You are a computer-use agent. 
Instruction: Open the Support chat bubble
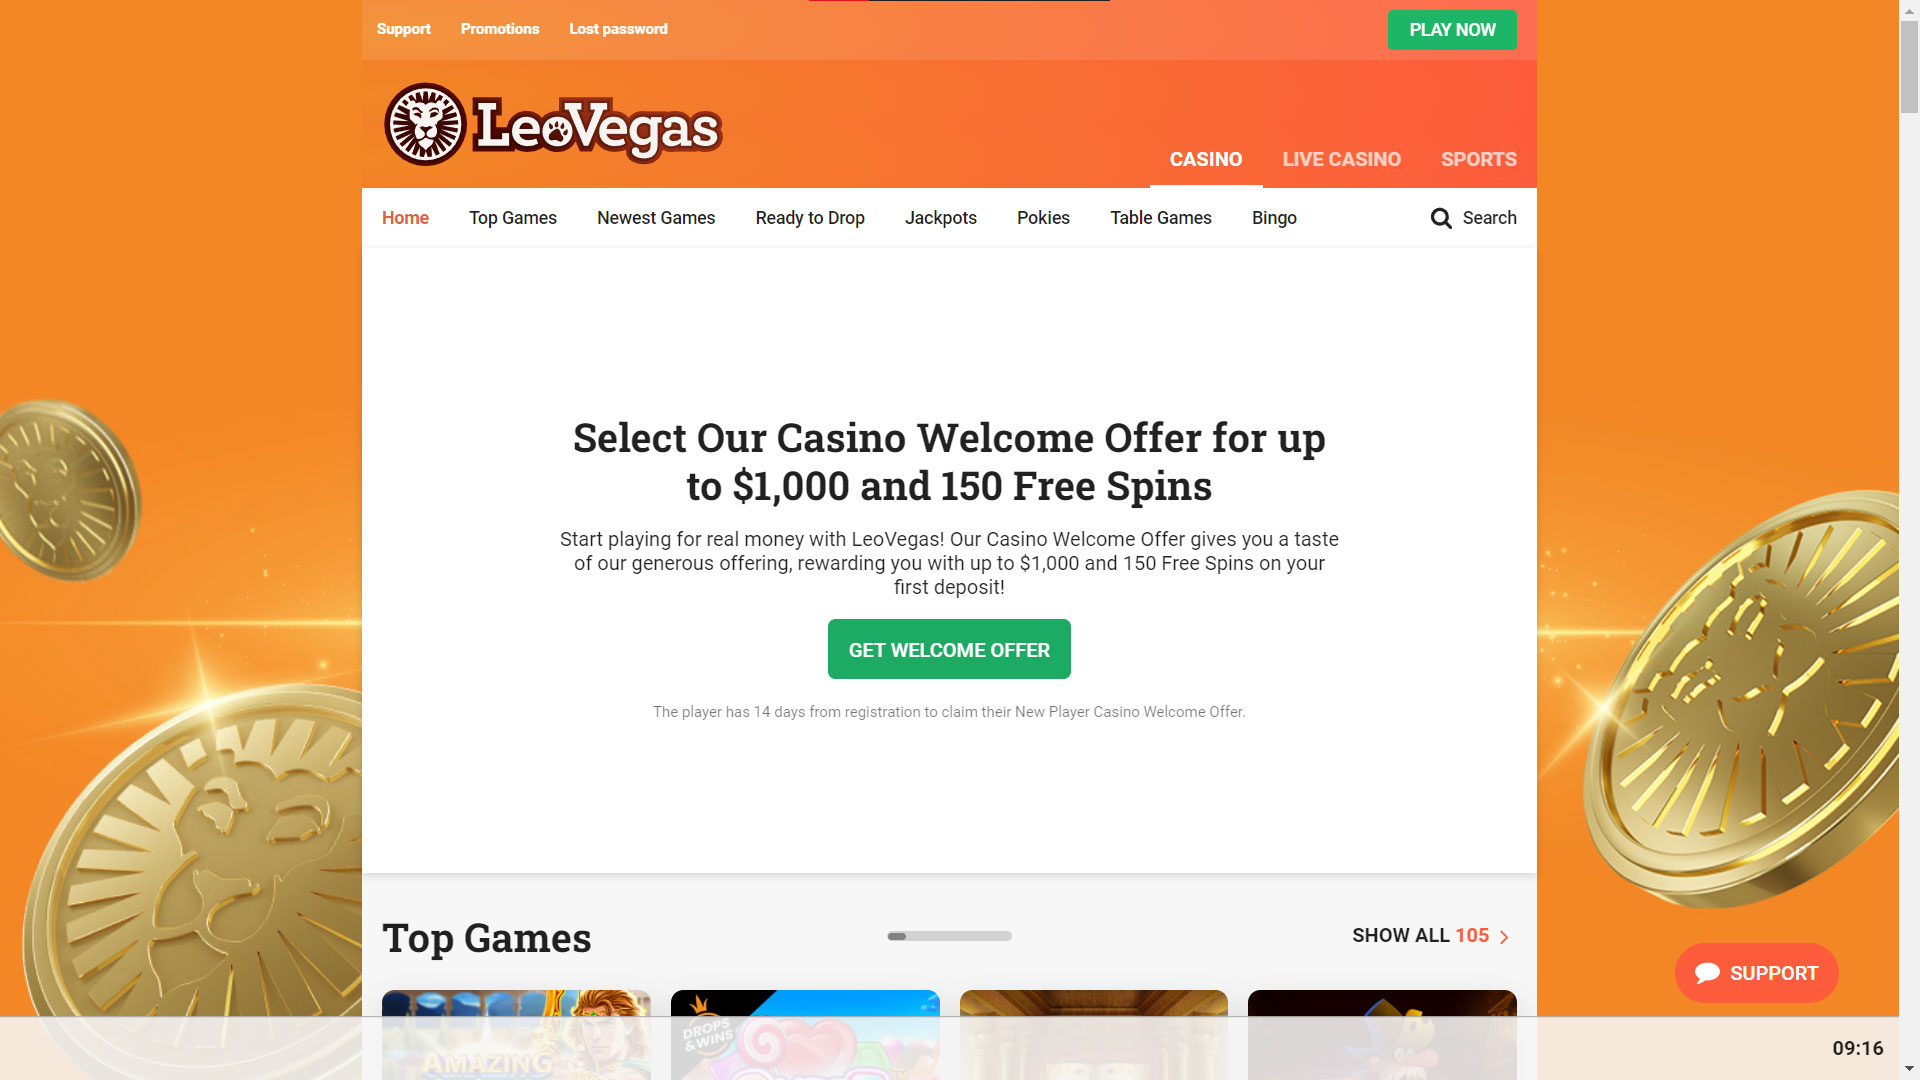click(1756, 973)
